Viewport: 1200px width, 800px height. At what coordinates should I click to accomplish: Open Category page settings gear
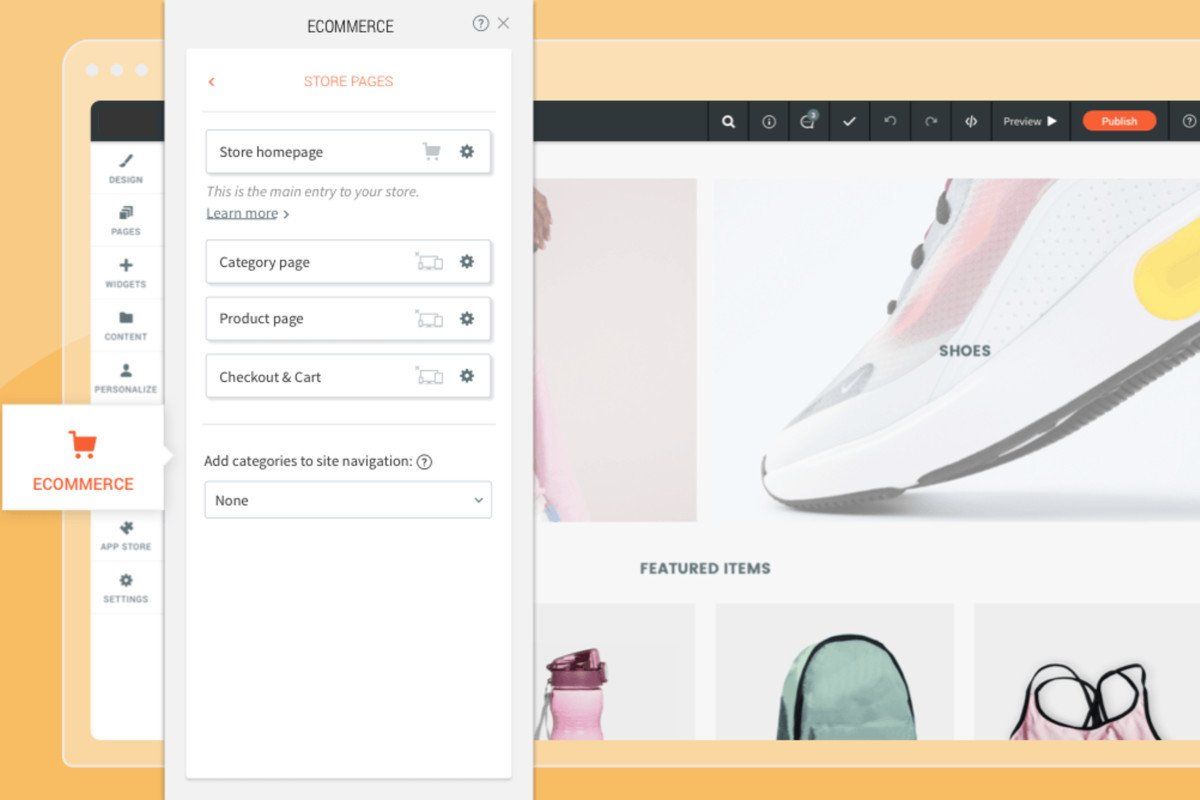(467, 262)
